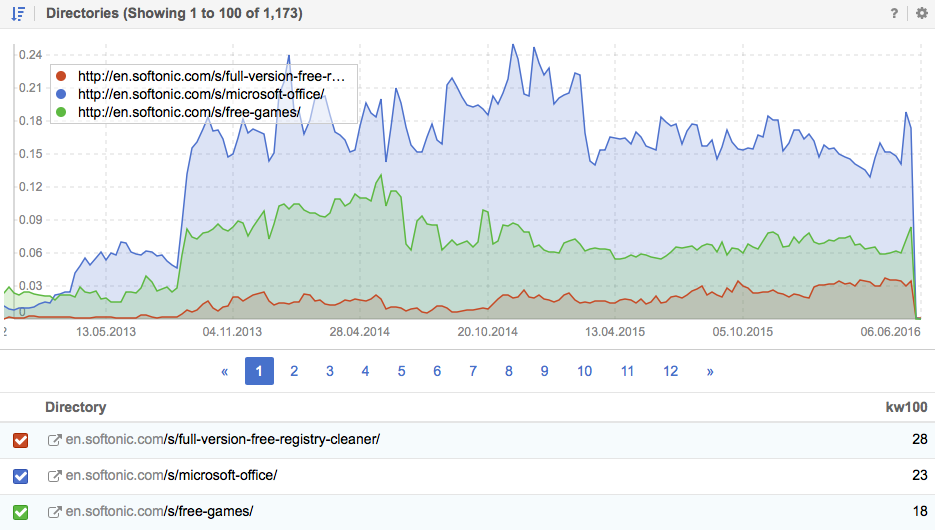Sort by the Directory column header
The width and height of the screenshot is (935, 530).
click(75, 407)
